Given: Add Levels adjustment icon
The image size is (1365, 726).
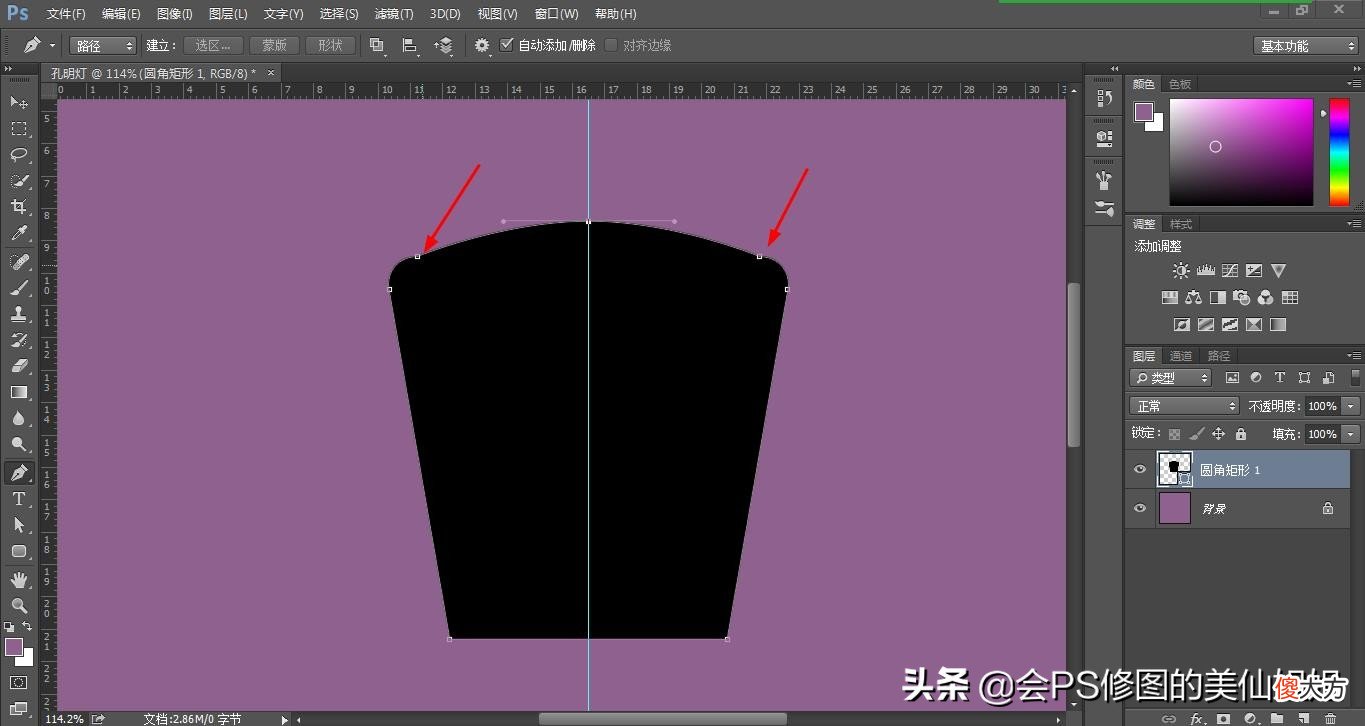Looking at the screenshot, I should (1205, 271).
